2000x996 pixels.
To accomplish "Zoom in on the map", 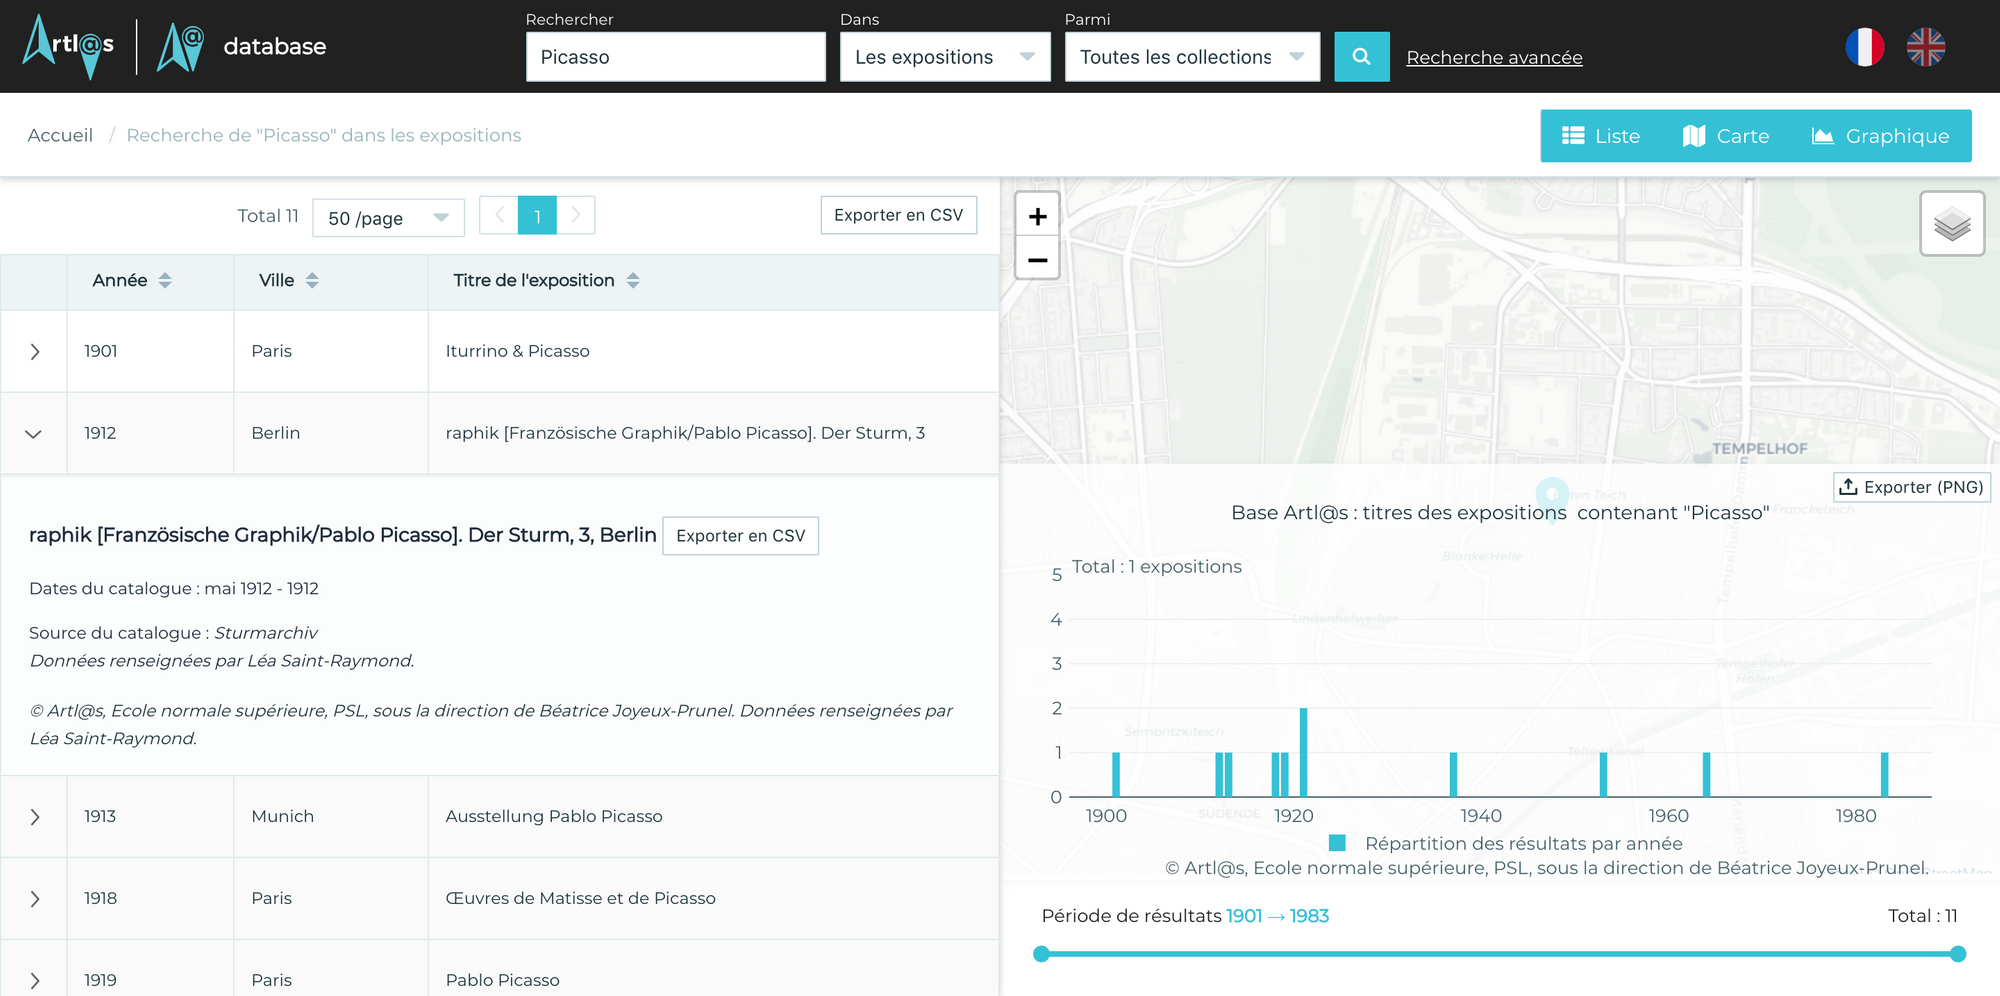I will (1037, 216).
